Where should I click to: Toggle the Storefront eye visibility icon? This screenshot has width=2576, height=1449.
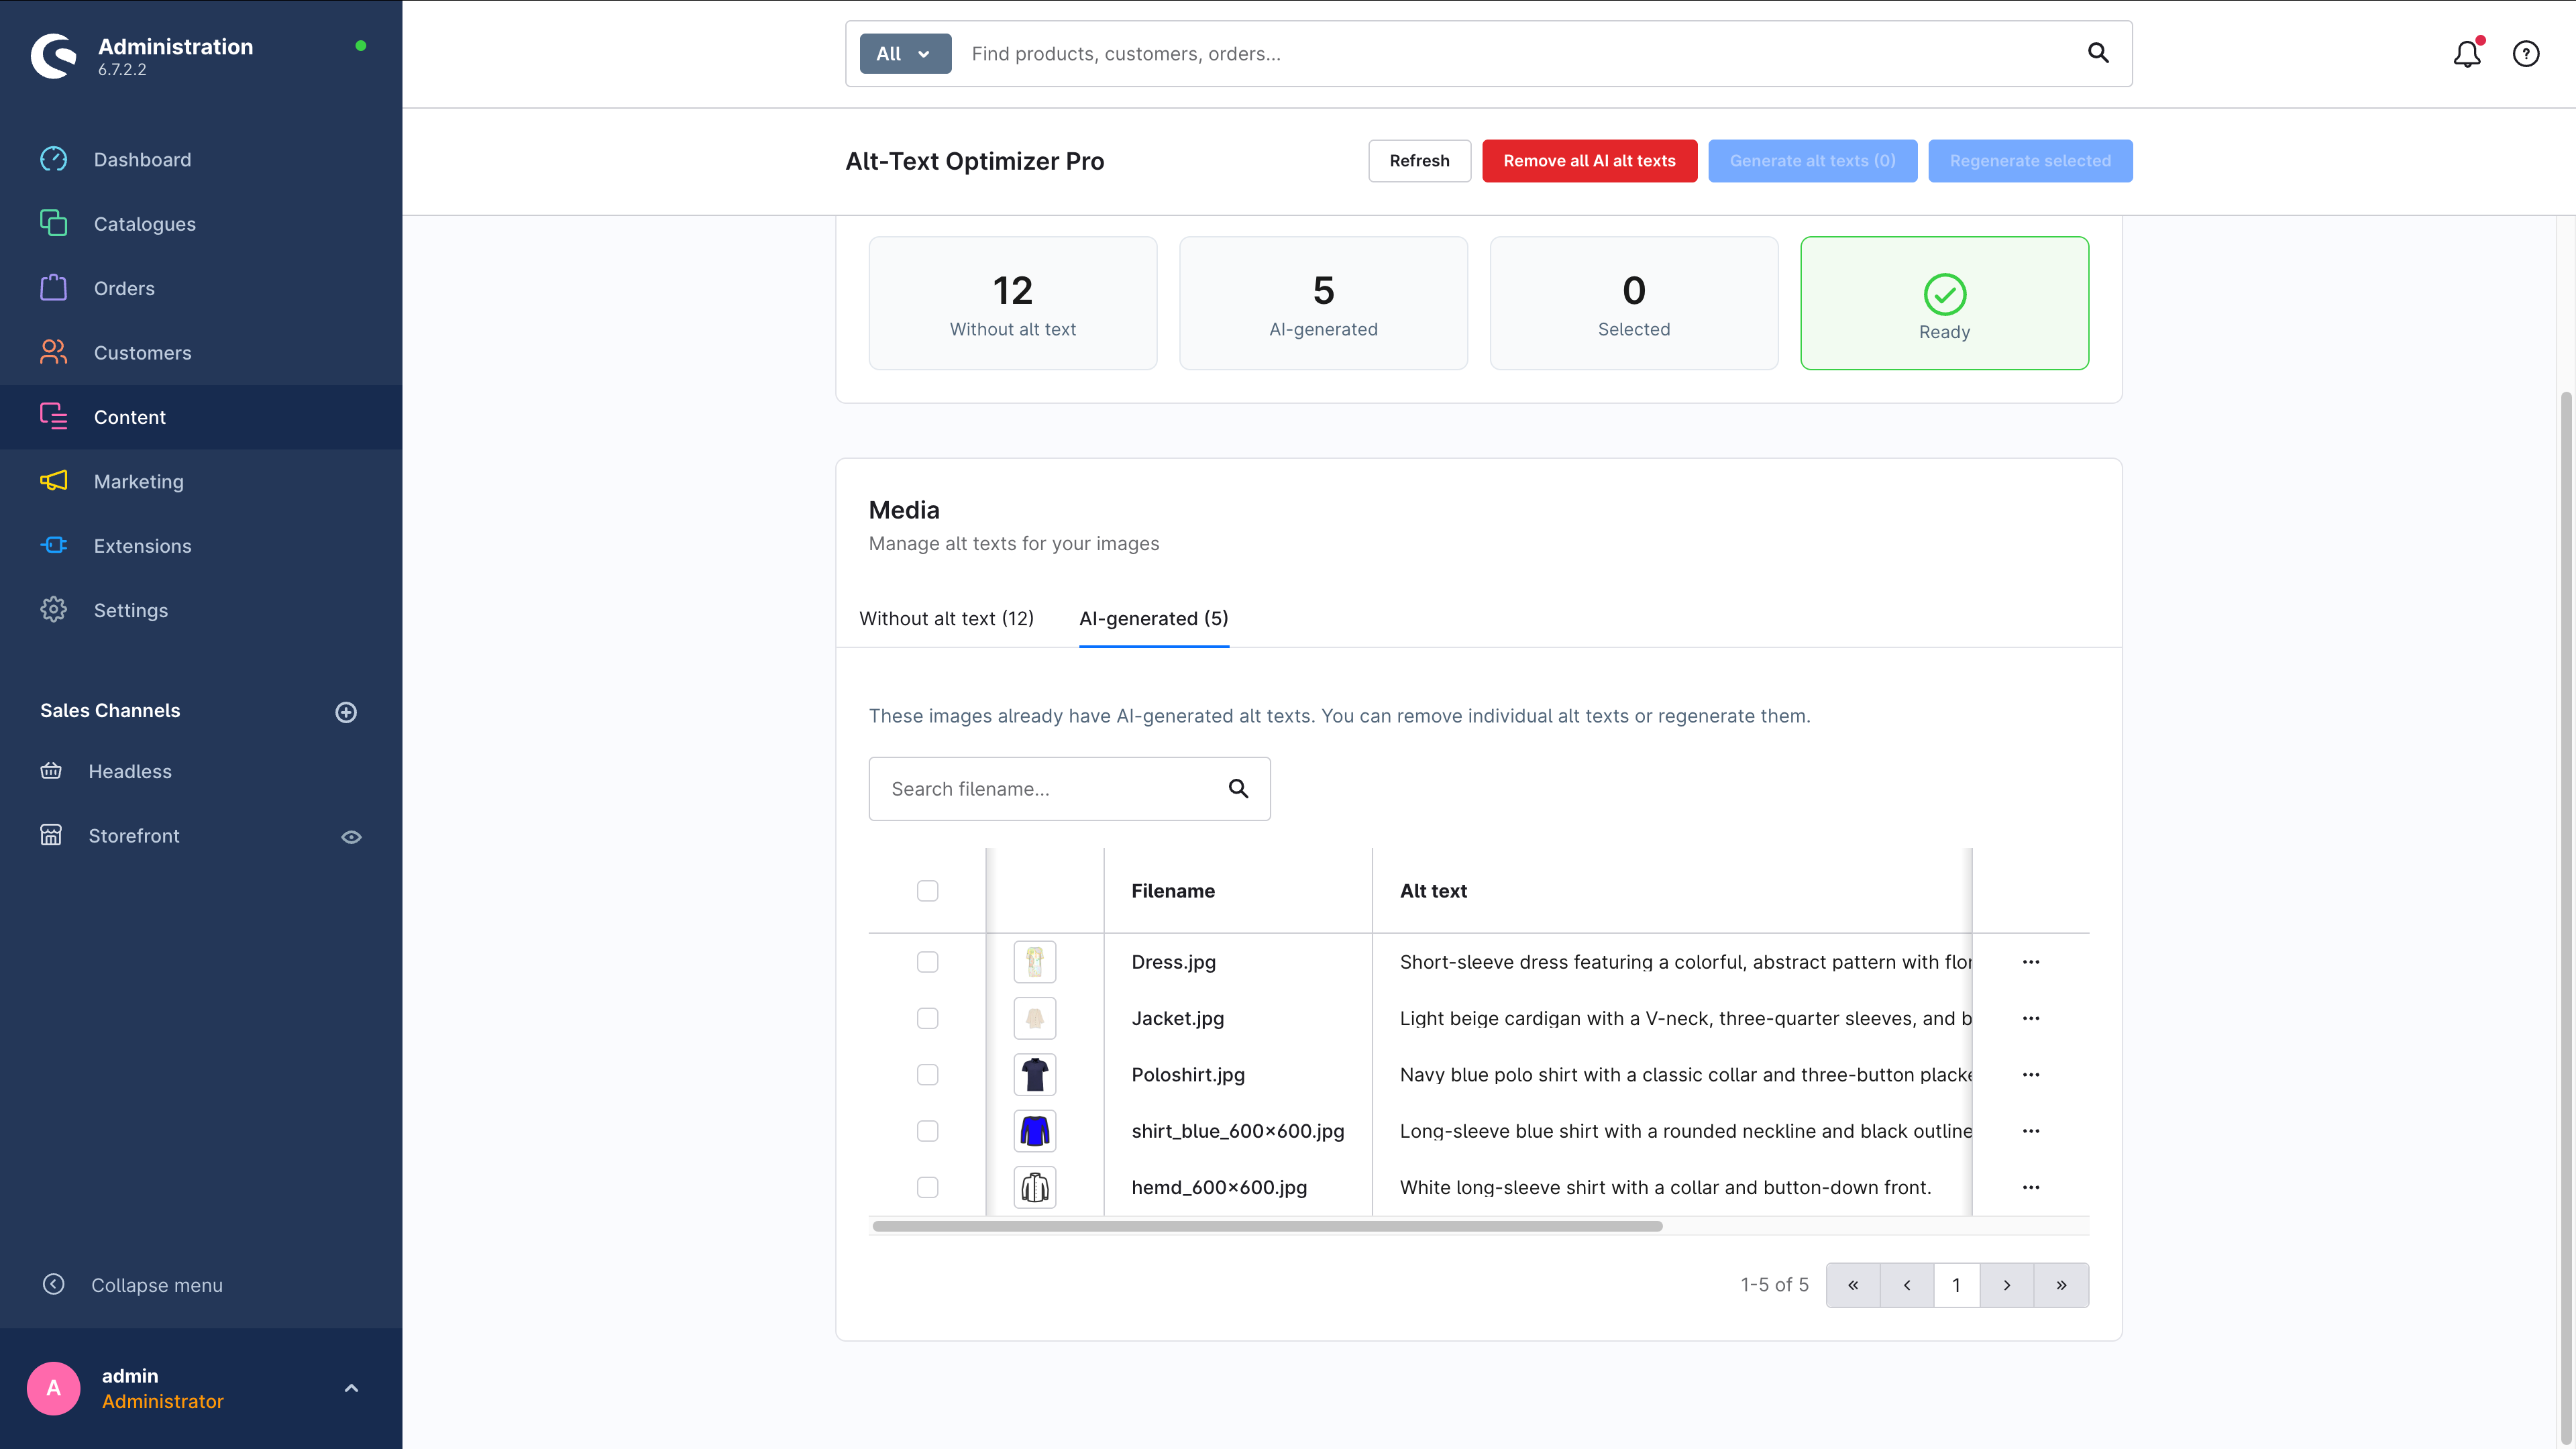[351, 837]
